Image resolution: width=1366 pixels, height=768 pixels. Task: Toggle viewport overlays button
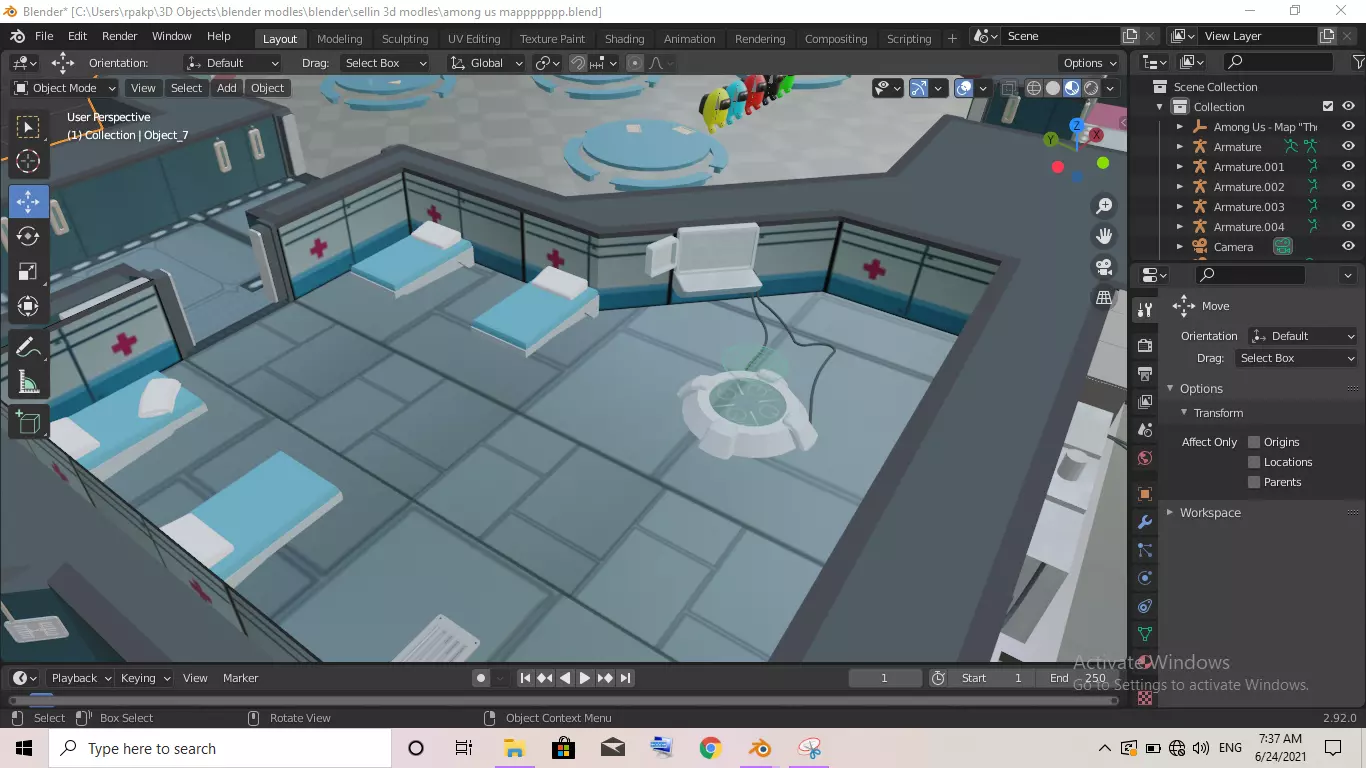(x=964, y=88)
